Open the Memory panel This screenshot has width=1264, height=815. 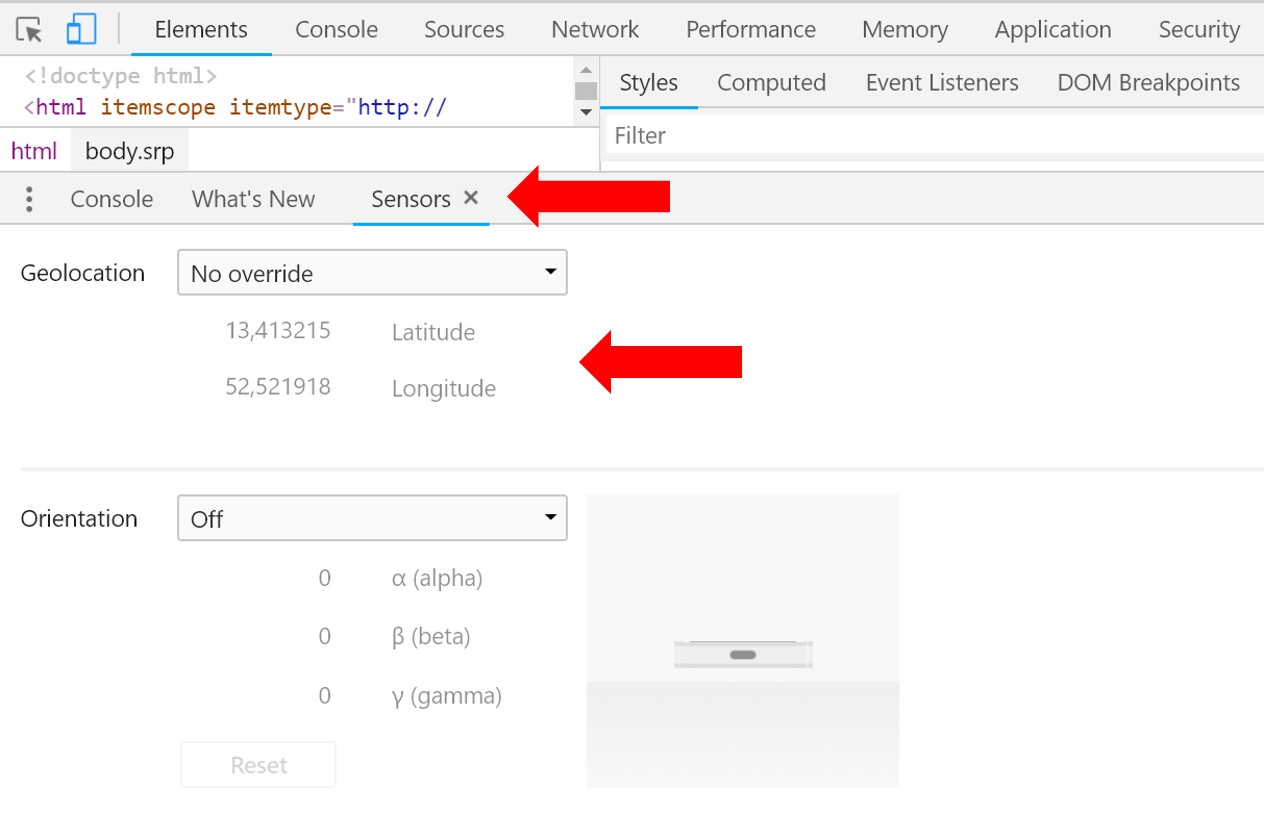point(904,29)
